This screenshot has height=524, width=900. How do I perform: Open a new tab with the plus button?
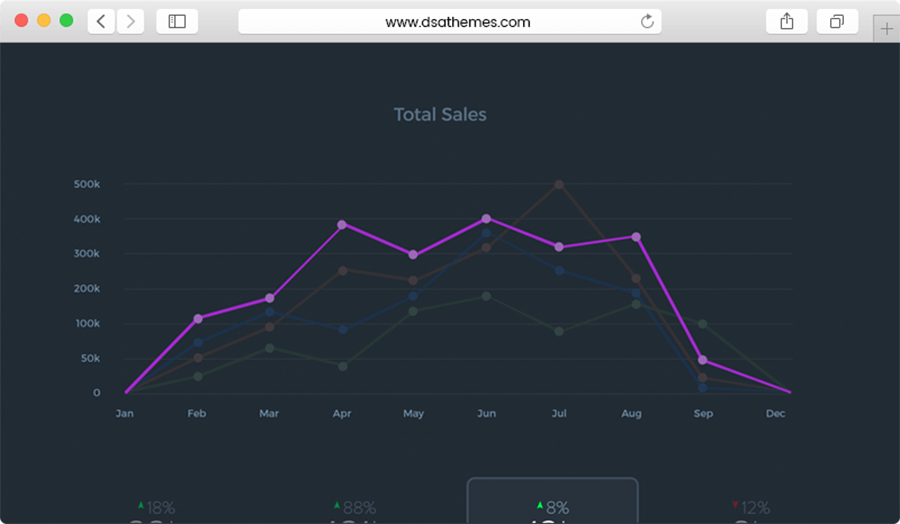[x=886, y=29]
